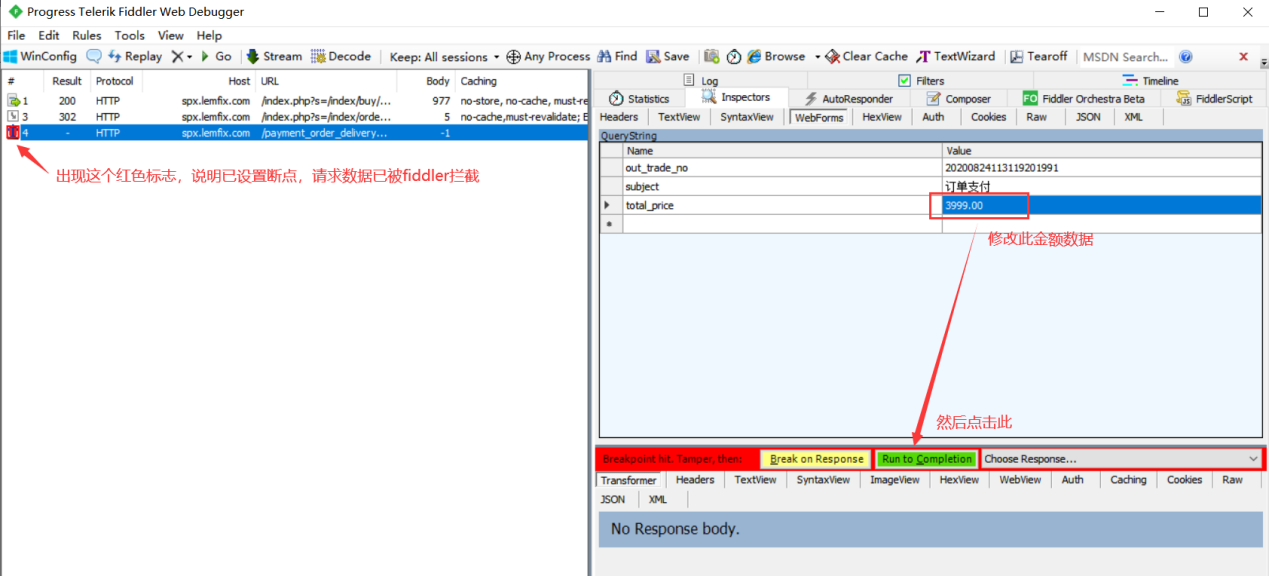
Task: Click the WinConfig toolbar icon
Action: coord(40,57)
